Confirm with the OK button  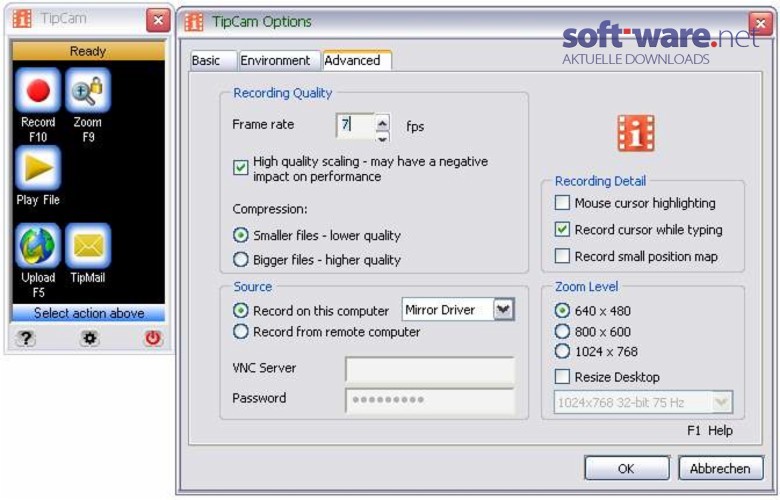[x=626, y=468]
